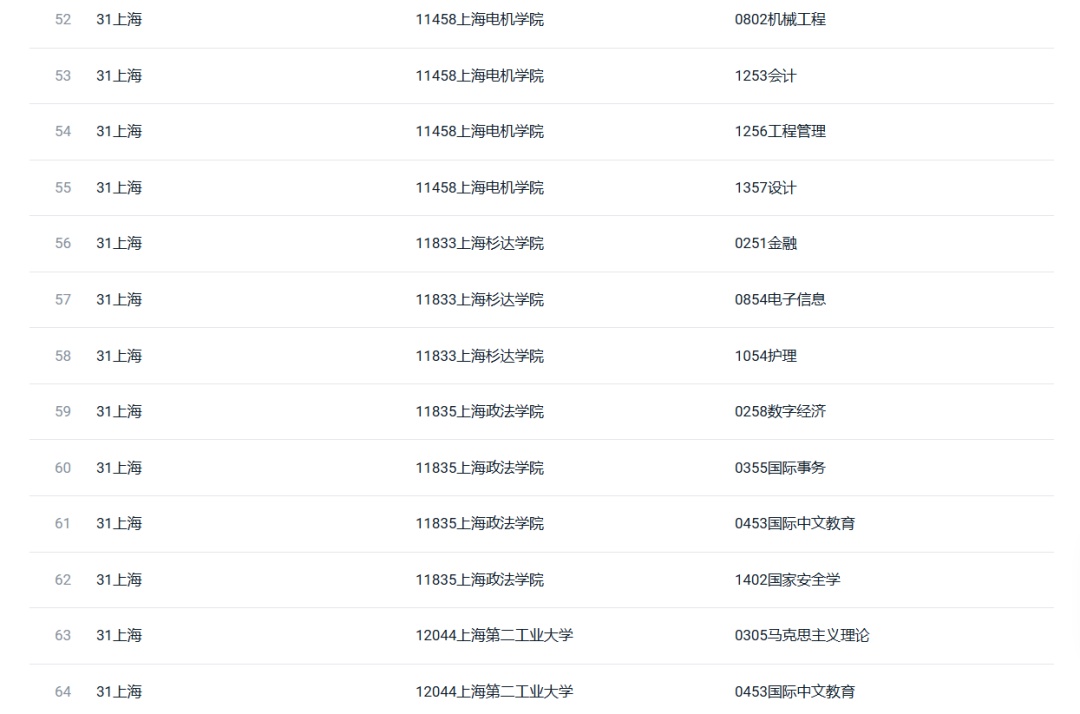The width and height of the screenshot is (1080, 714).
Task: Click row number 55
Action: click(x=63, y=188)
